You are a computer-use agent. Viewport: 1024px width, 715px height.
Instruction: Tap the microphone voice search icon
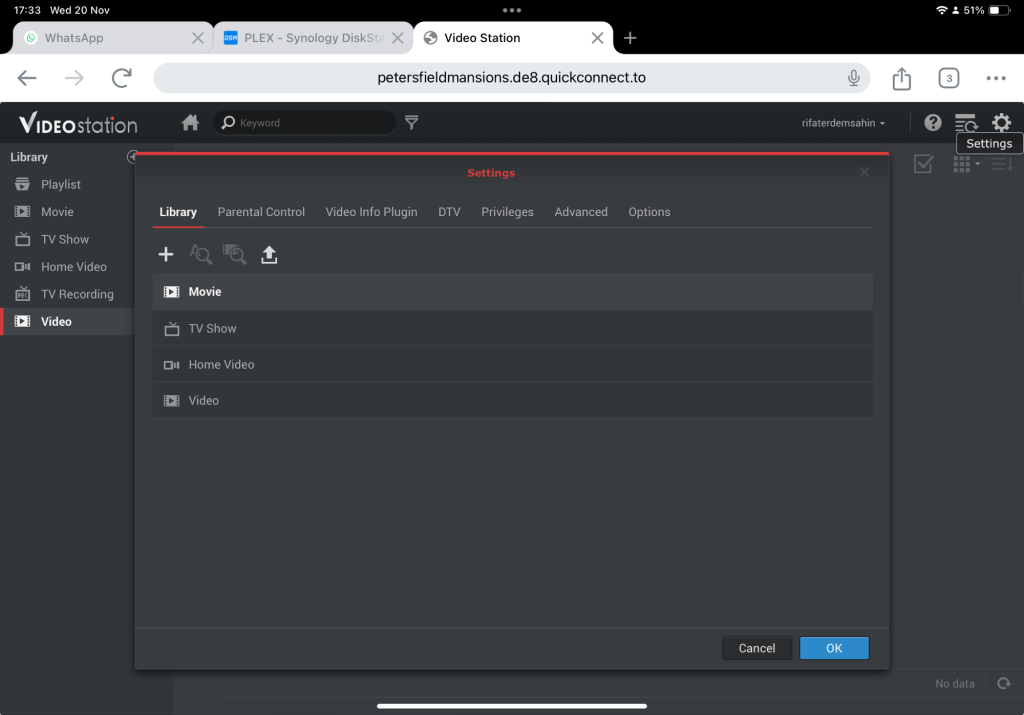tap(854, 78)
